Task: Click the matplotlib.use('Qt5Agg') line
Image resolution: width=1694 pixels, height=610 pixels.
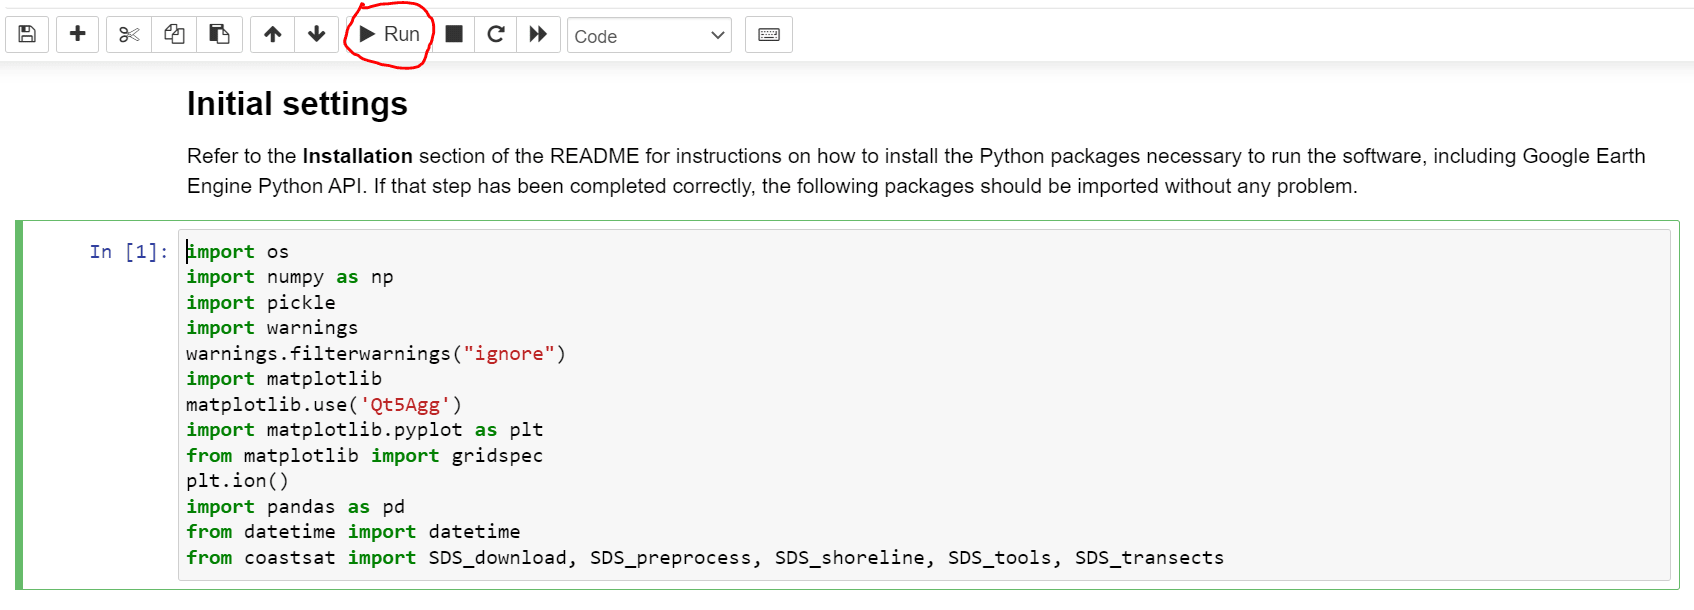Action: [x=323, y=405]
